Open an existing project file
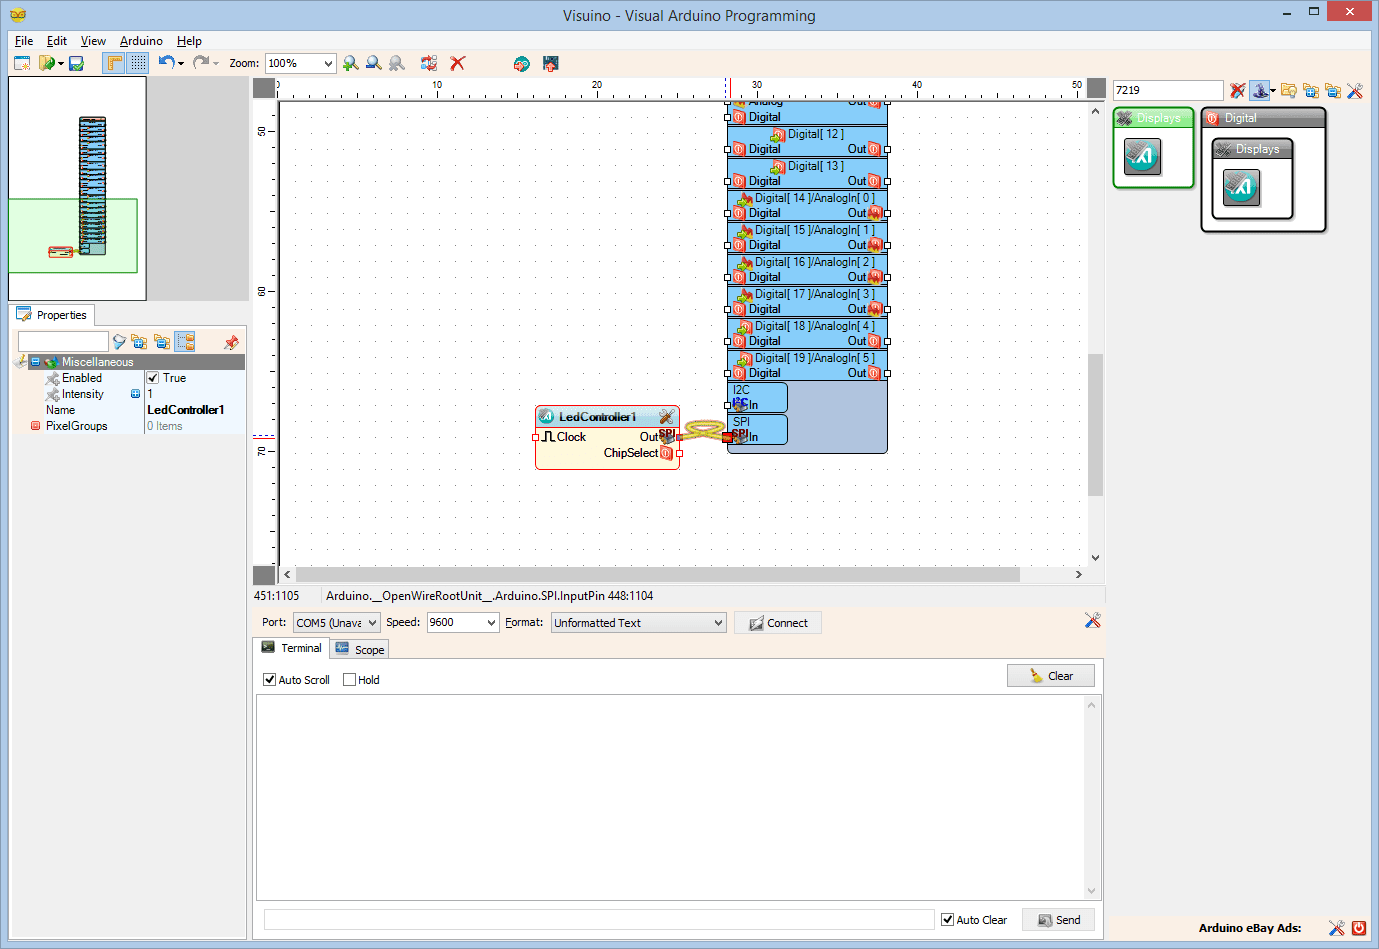Screen dimensions: 1379x949 coord(45,63)
